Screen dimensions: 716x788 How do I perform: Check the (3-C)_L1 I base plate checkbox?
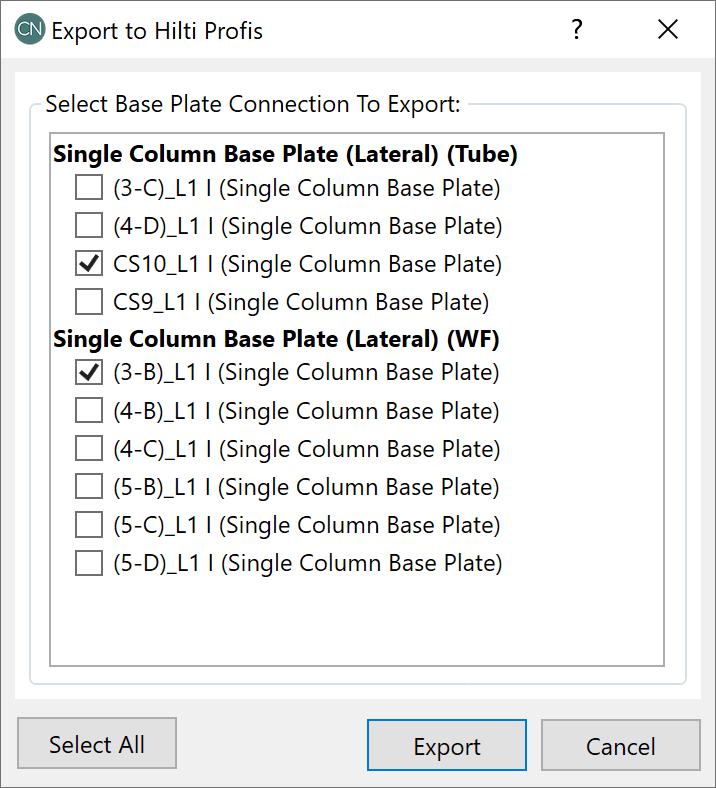click(89, 187)
